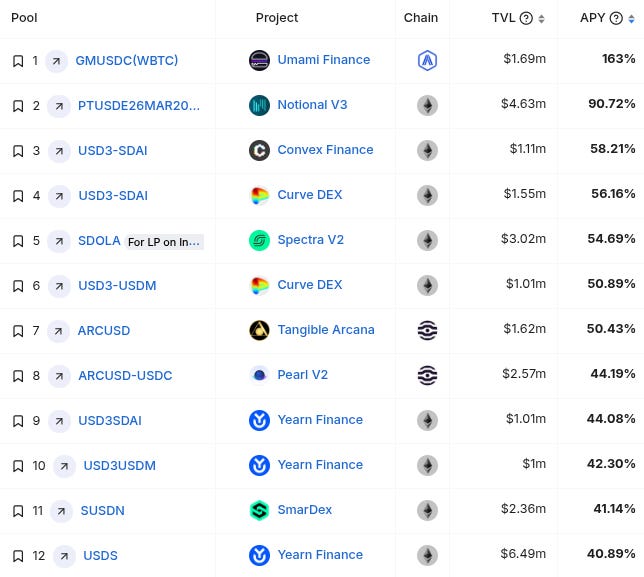Open the PTUSDE26MAR20... pool link

pyautogui.click(x=139, y=106)
